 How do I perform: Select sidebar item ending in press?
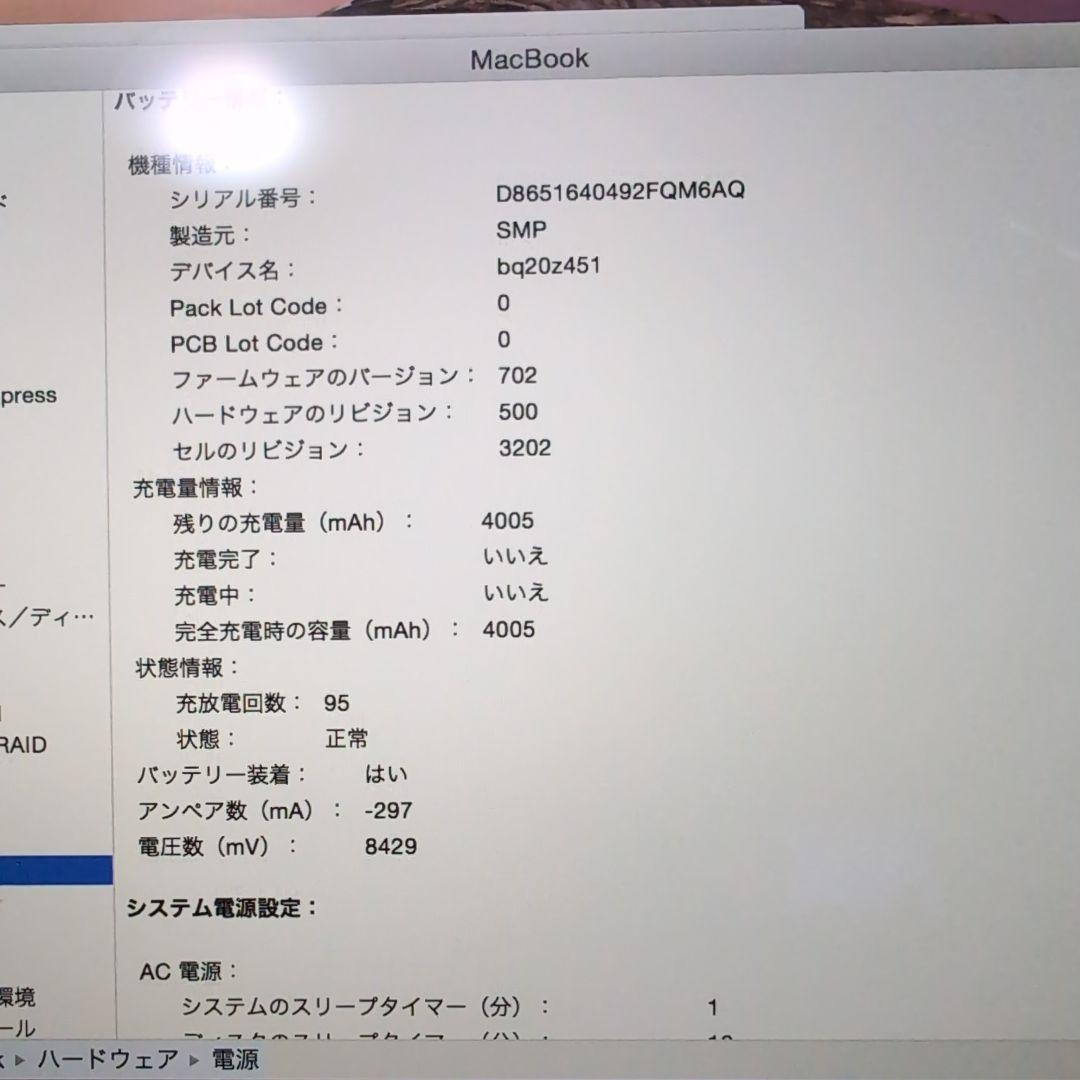(x=28, y=395)
